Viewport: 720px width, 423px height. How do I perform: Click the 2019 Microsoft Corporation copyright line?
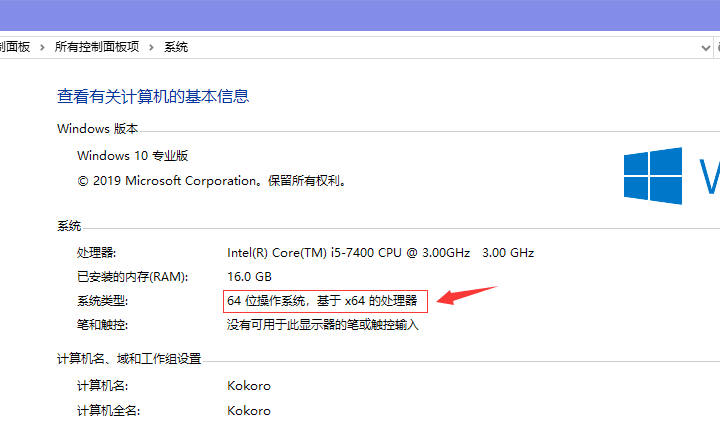point(211,181)
